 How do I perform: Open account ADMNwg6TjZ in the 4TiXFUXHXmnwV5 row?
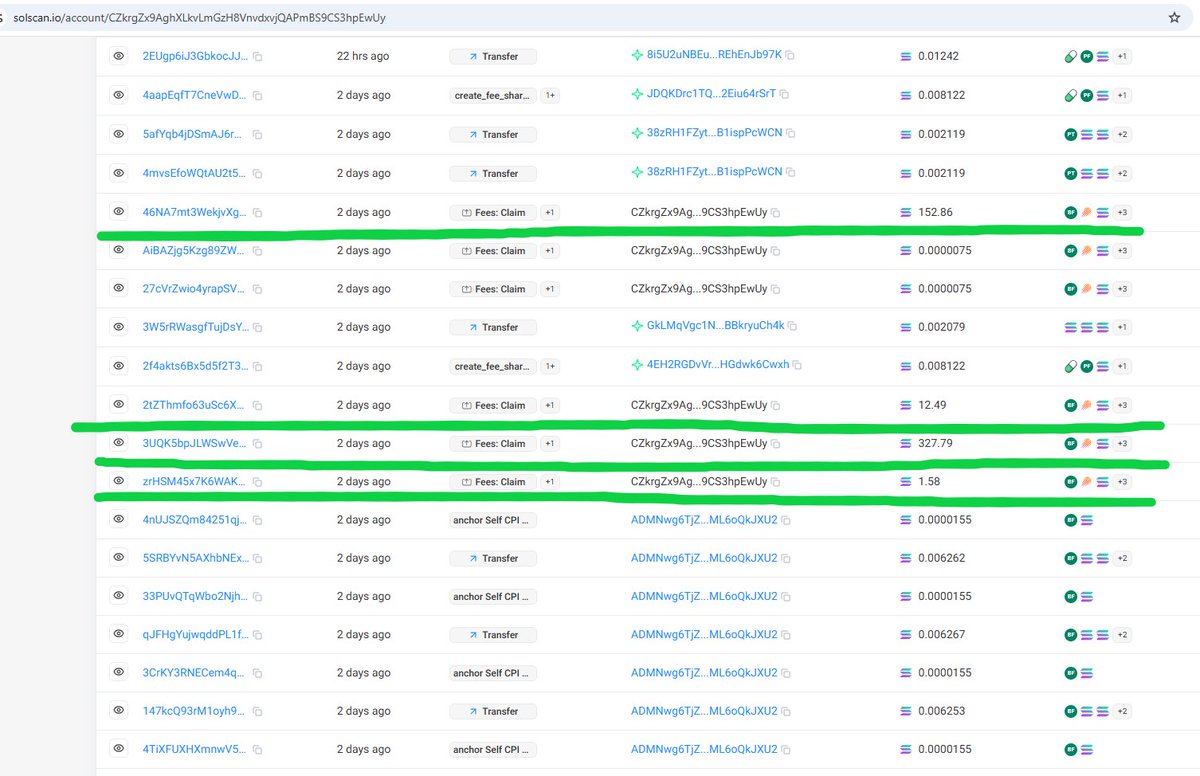(x=704, y=749)
